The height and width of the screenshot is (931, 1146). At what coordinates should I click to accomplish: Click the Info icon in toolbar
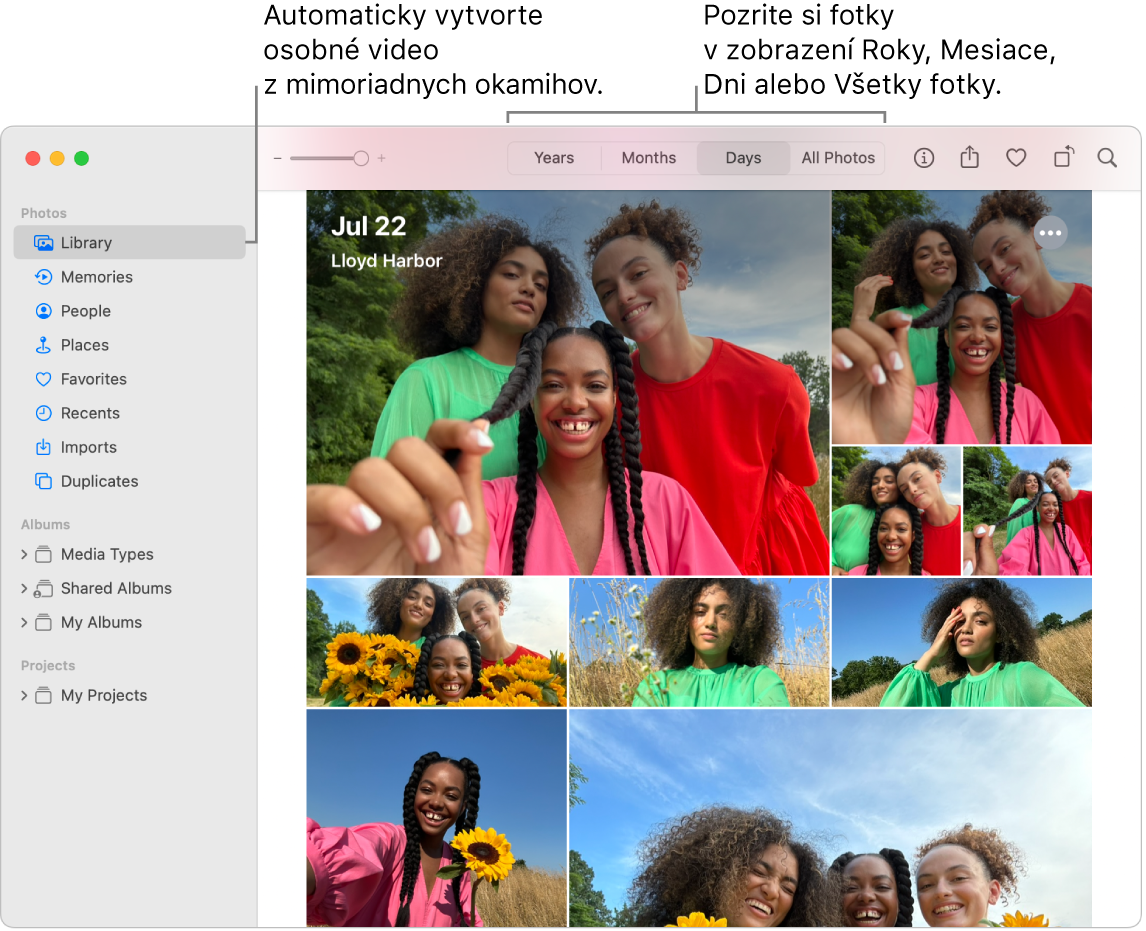924,158
